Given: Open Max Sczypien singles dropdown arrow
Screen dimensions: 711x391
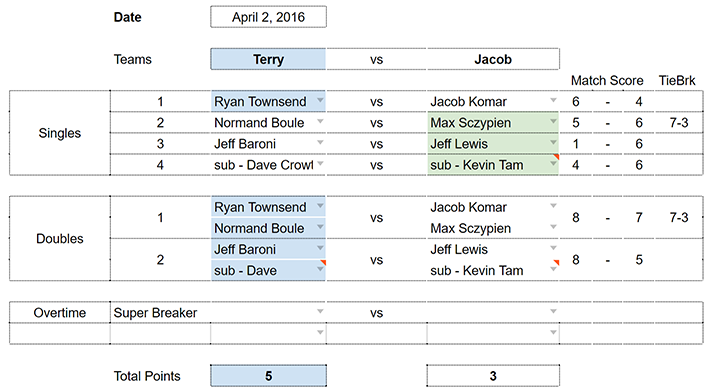Looking at the screenshot, I should [x=553, y=121].
